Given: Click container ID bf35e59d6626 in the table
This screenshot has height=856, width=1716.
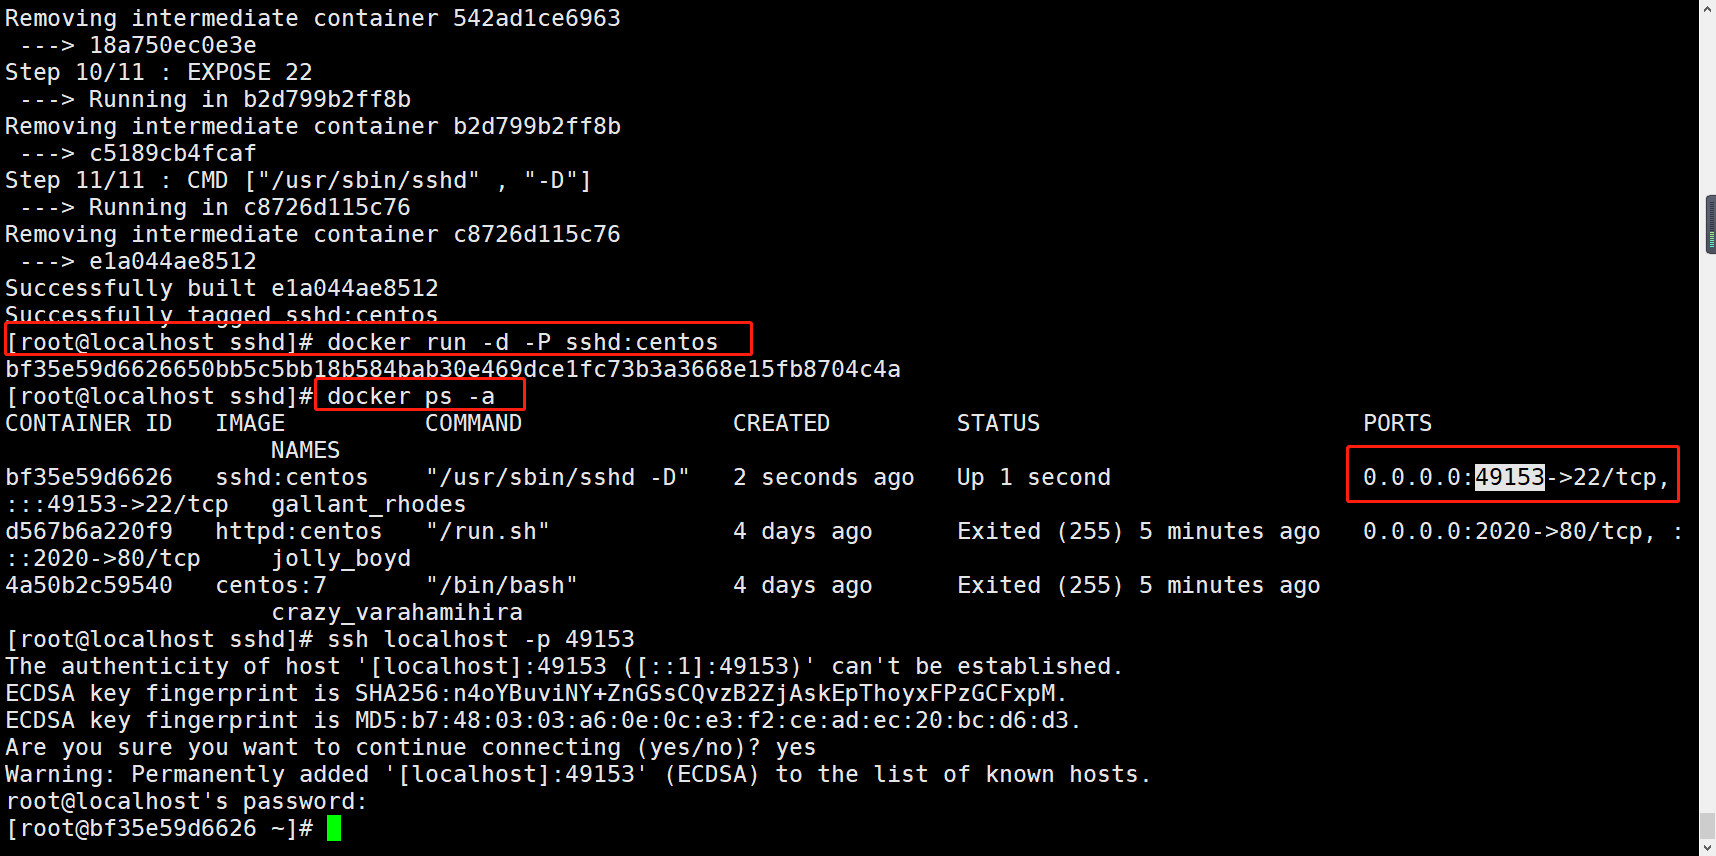Looking at the screenshot, I should (89, 477).
